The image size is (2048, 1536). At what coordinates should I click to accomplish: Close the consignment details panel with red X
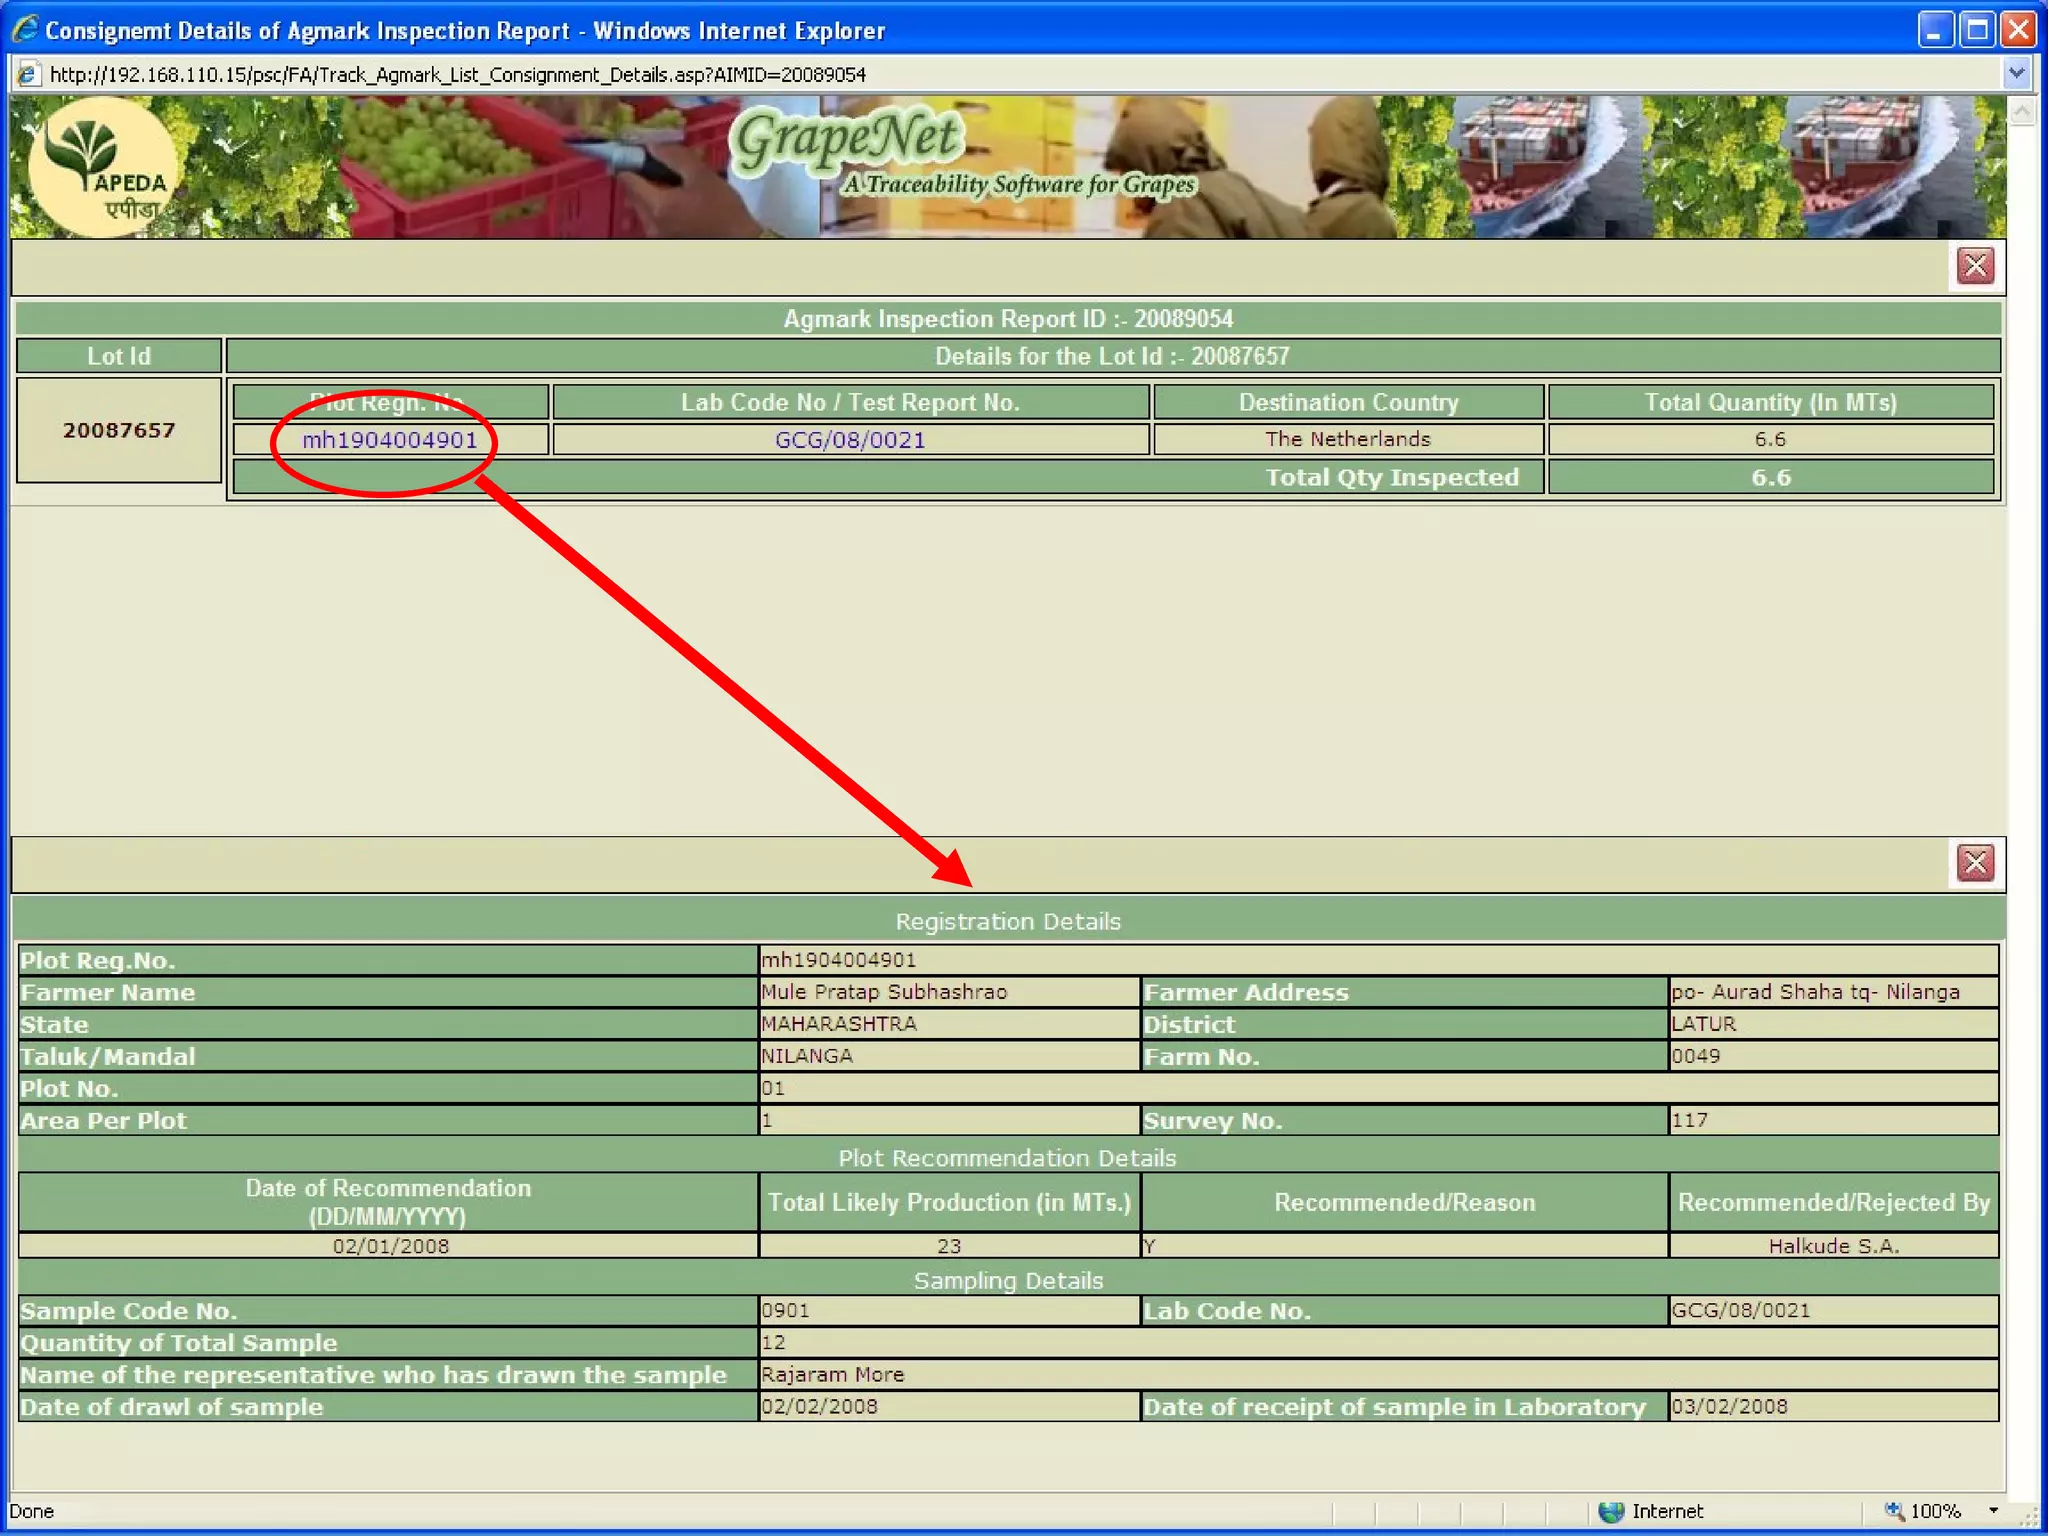pos(1975,266)
